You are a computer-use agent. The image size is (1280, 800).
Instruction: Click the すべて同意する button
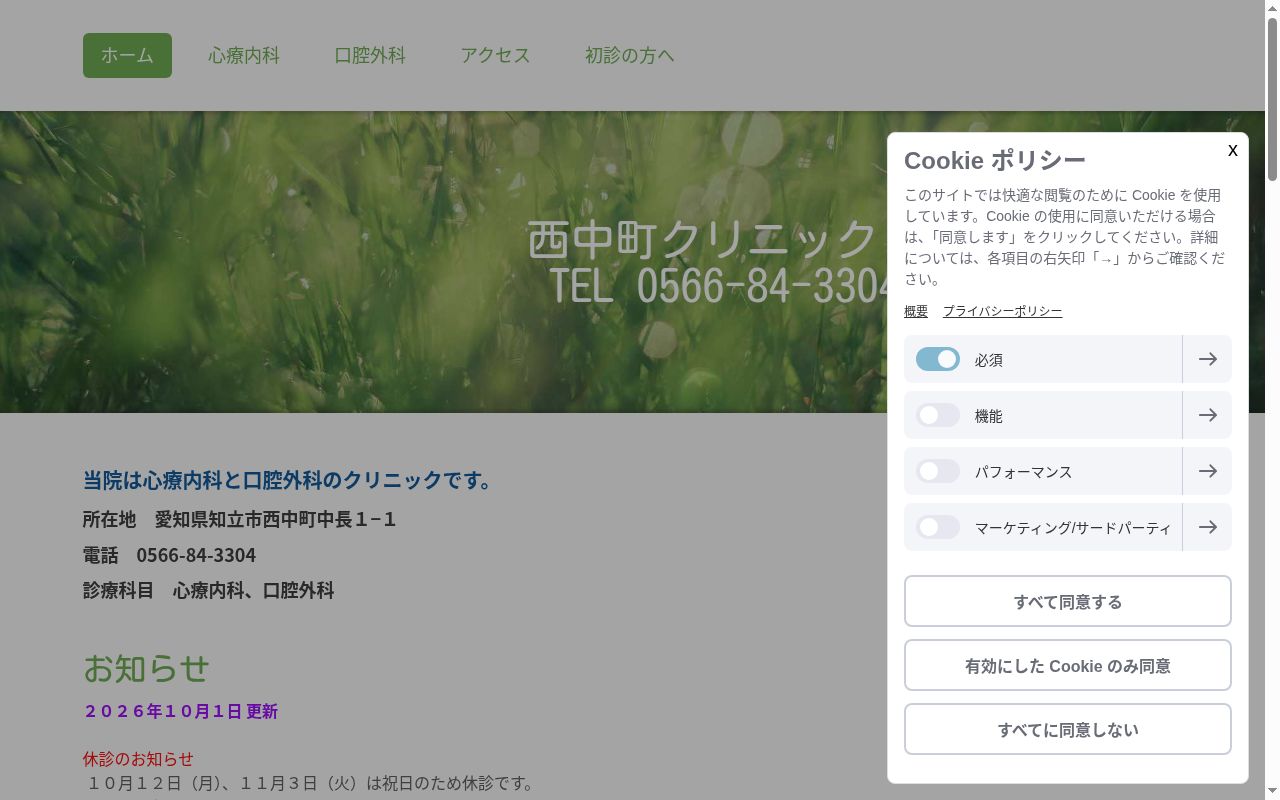tap(1068, 601)
